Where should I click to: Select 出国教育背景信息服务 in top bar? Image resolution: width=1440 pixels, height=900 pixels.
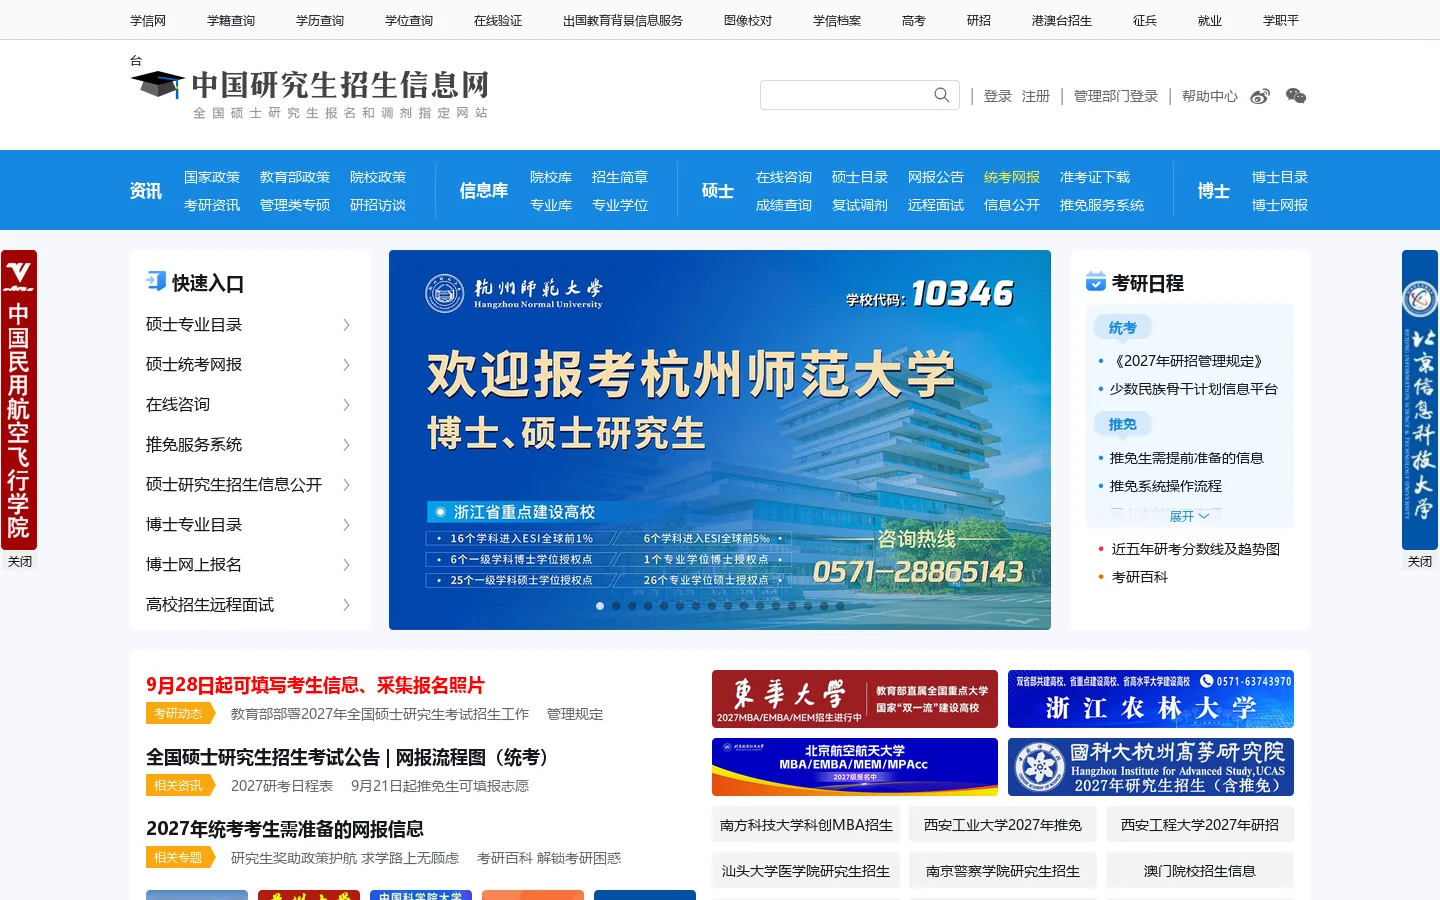click(x=623, y=20)
